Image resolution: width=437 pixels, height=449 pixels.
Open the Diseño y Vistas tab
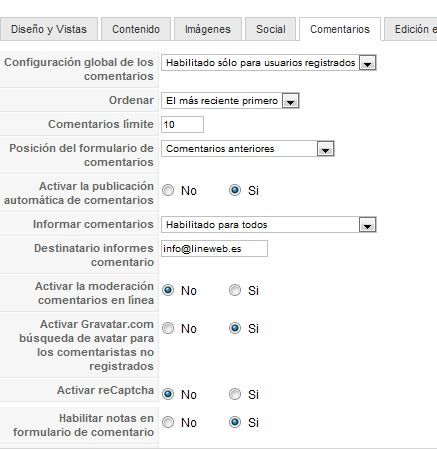point(49,29)
